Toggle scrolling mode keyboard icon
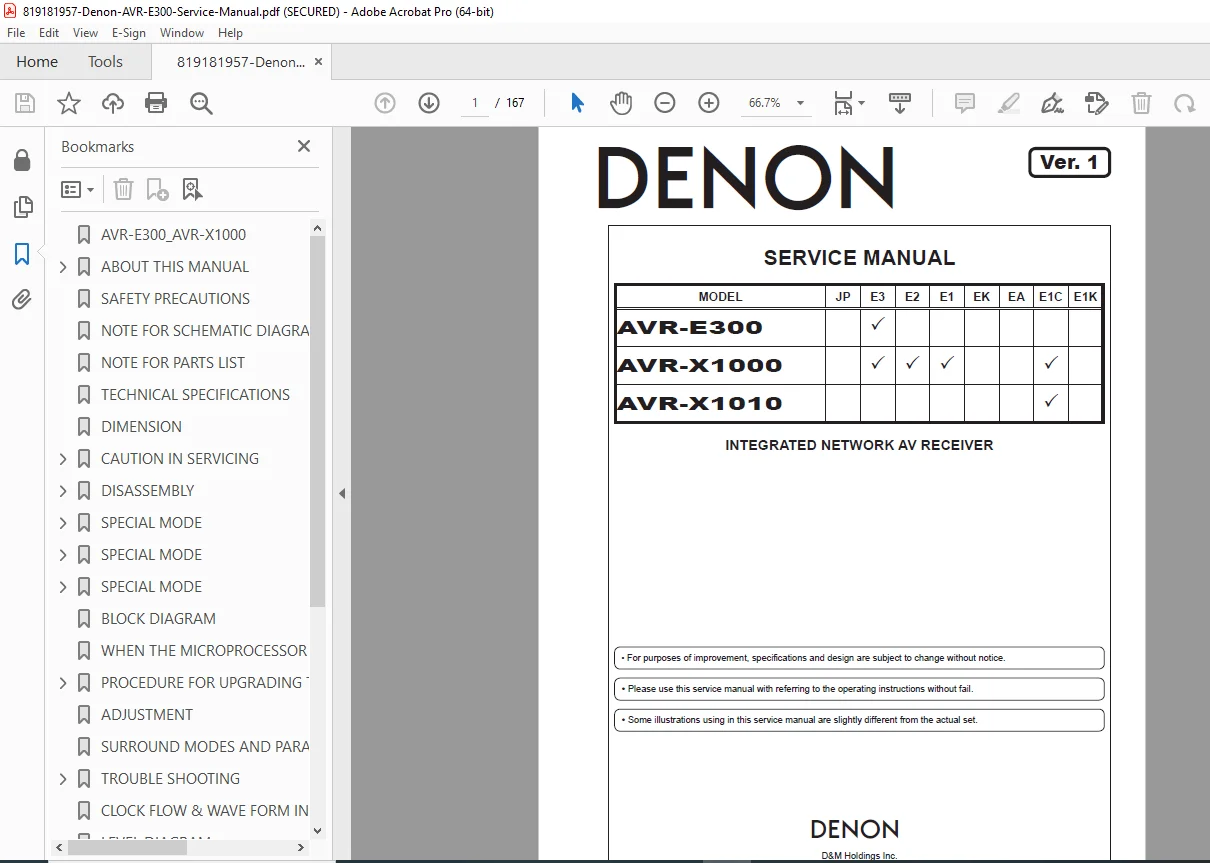This screenshot has height=863, width=1210. tap(900, 103)
